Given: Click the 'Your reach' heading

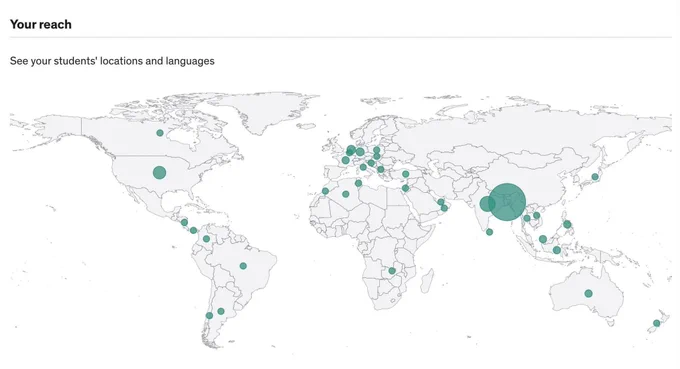Looking at the screenshot, I should point(41,24).
